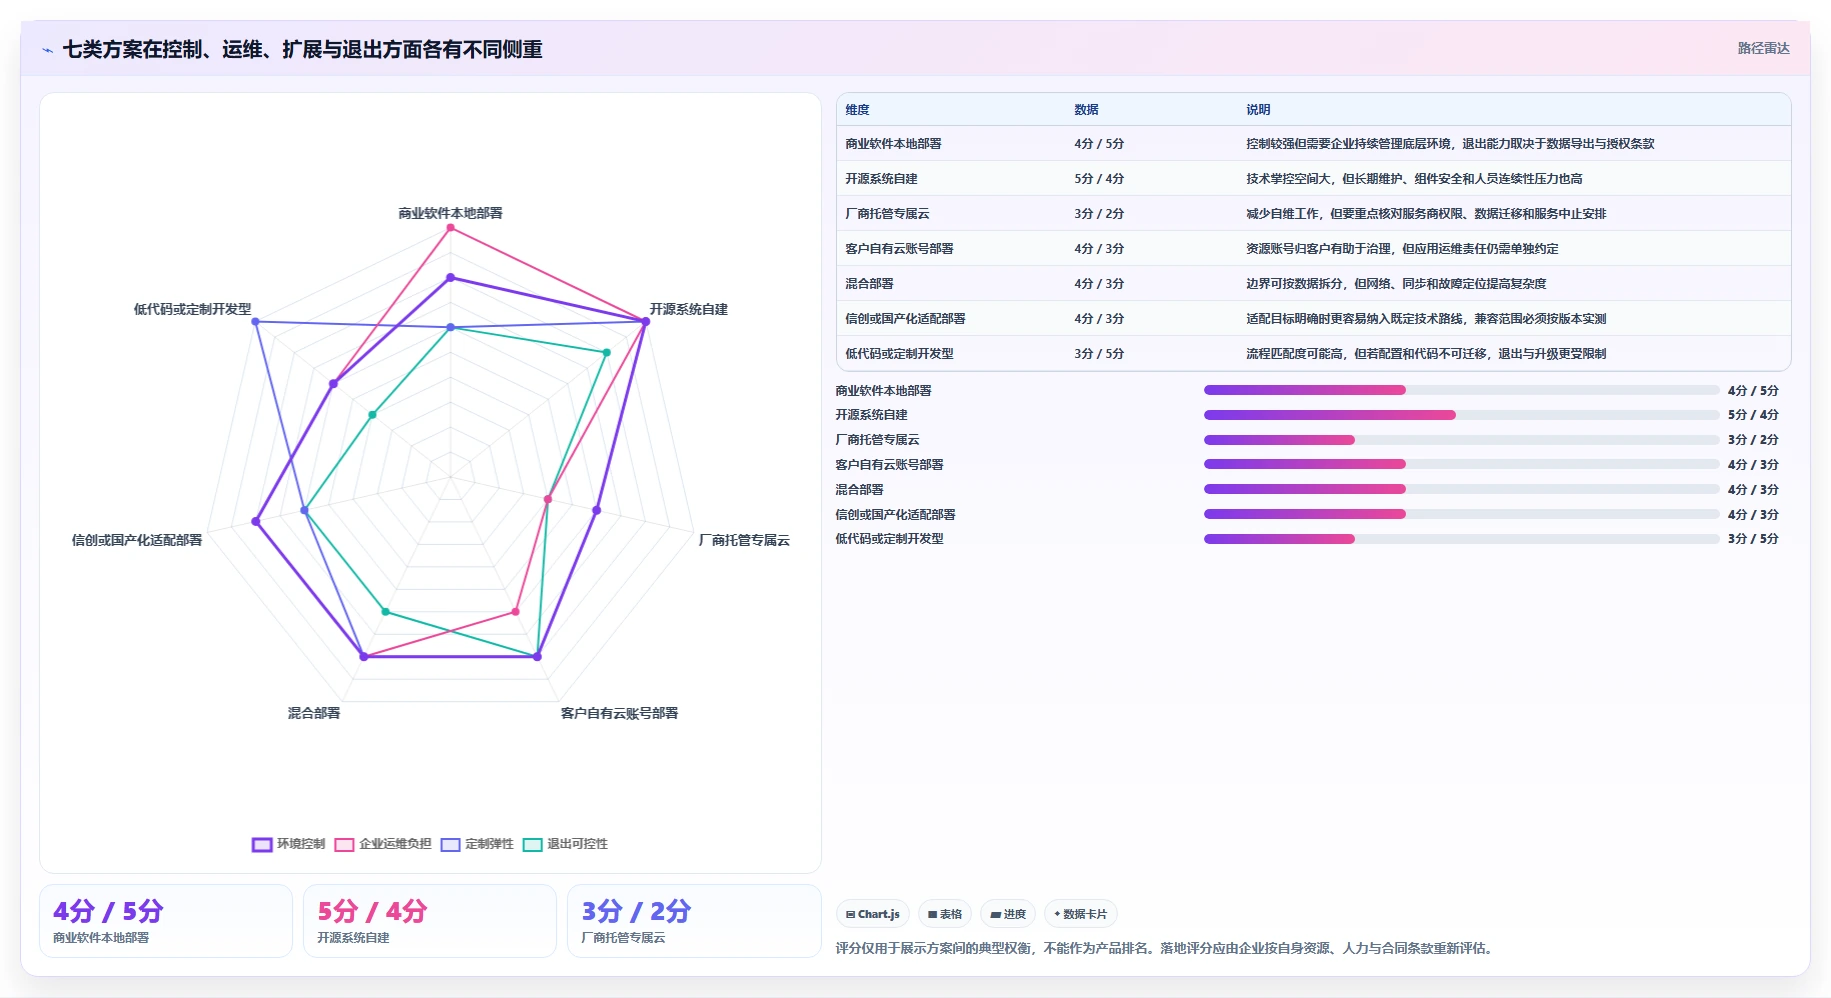This screenshot has height=998, width=1831.
Task: Click the chart title 七类方案在控制
Action: point(303,49)
